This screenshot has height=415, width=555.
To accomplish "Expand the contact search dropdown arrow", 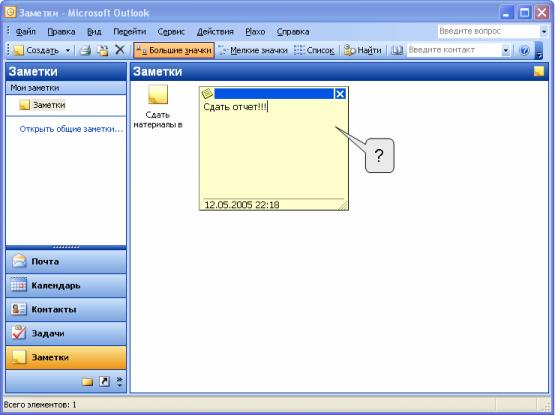I will (x=506, y=51).
